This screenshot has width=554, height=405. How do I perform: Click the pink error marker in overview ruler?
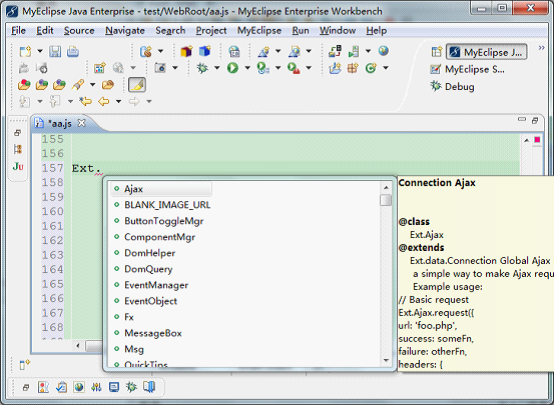[537, 140]
